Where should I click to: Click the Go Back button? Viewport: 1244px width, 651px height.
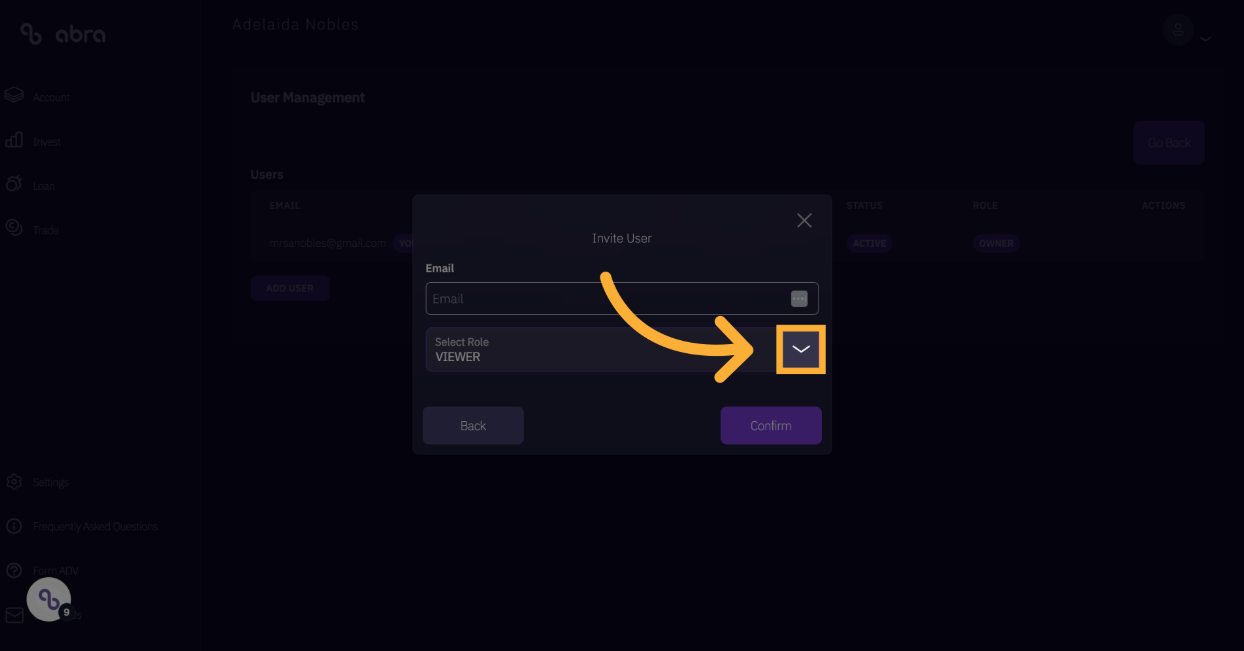(1169, 143)
